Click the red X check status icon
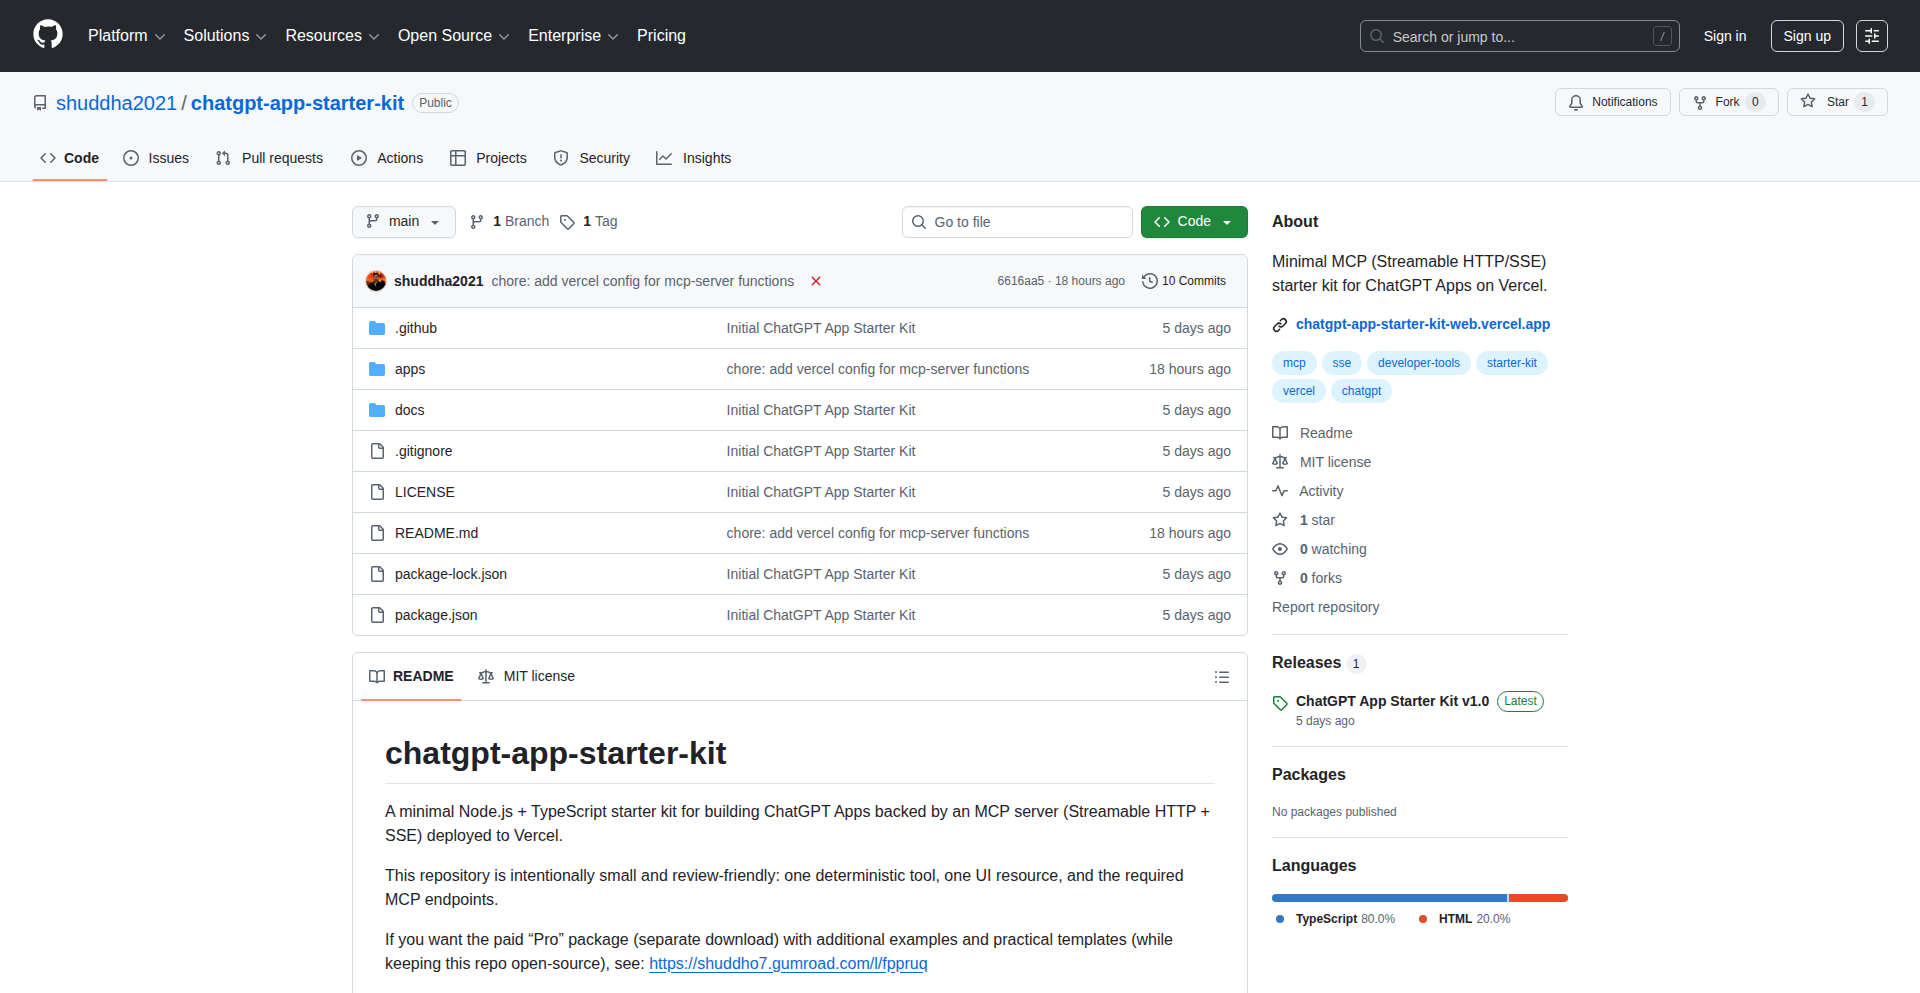This screenshot has height=993, width=1920. 816,281
